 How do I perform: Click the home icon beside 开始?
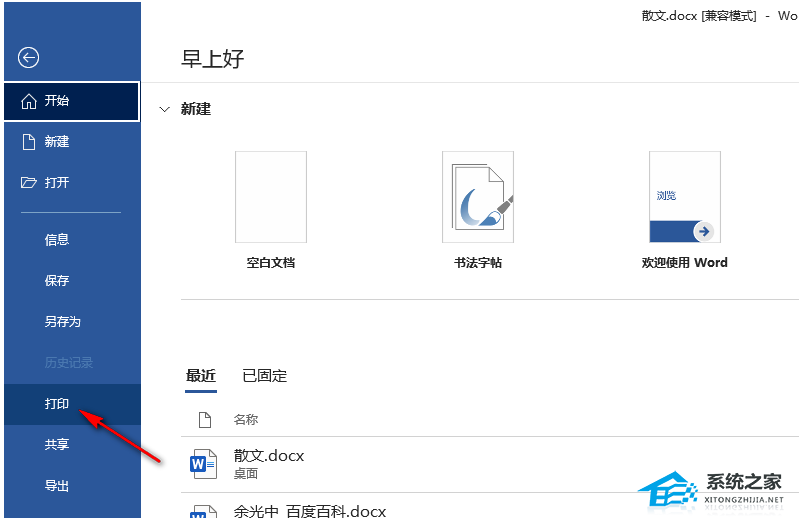[29, 101]
